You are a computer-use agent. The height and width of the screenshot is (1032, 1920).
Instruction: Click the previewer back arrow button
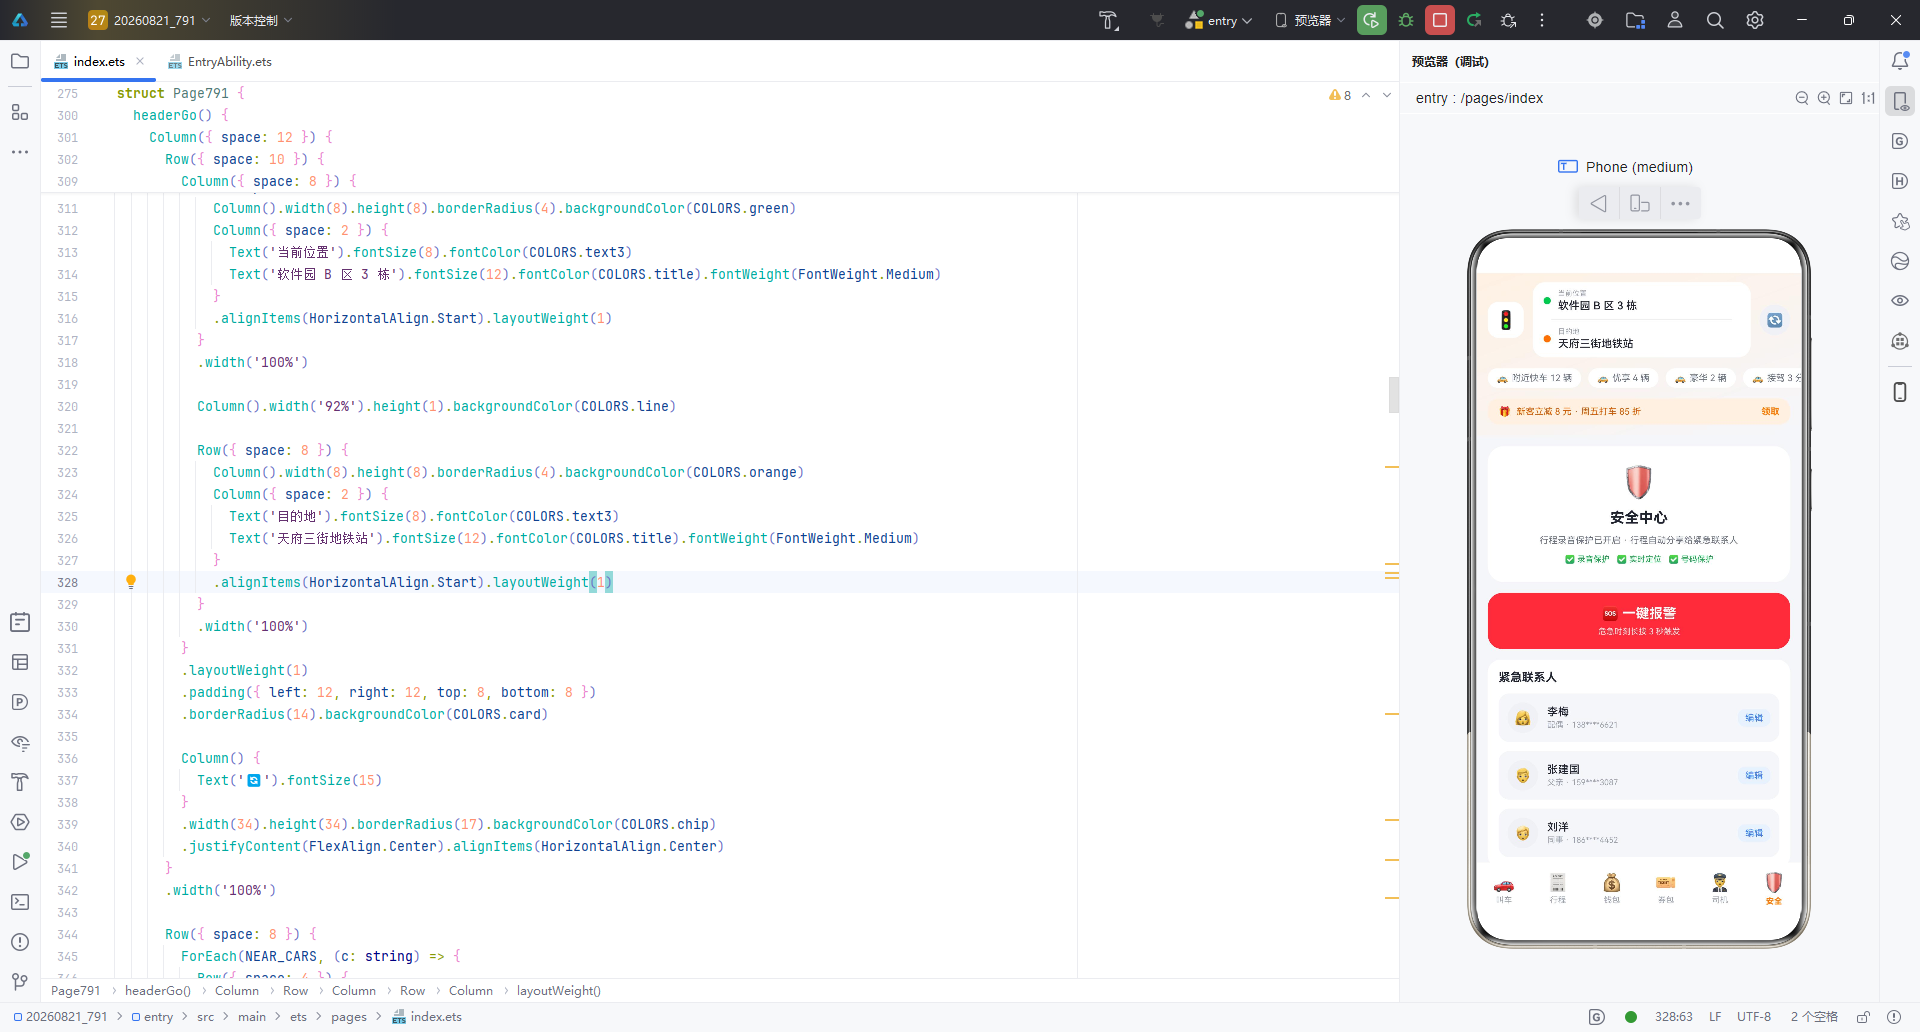(x=1598, y=204)
